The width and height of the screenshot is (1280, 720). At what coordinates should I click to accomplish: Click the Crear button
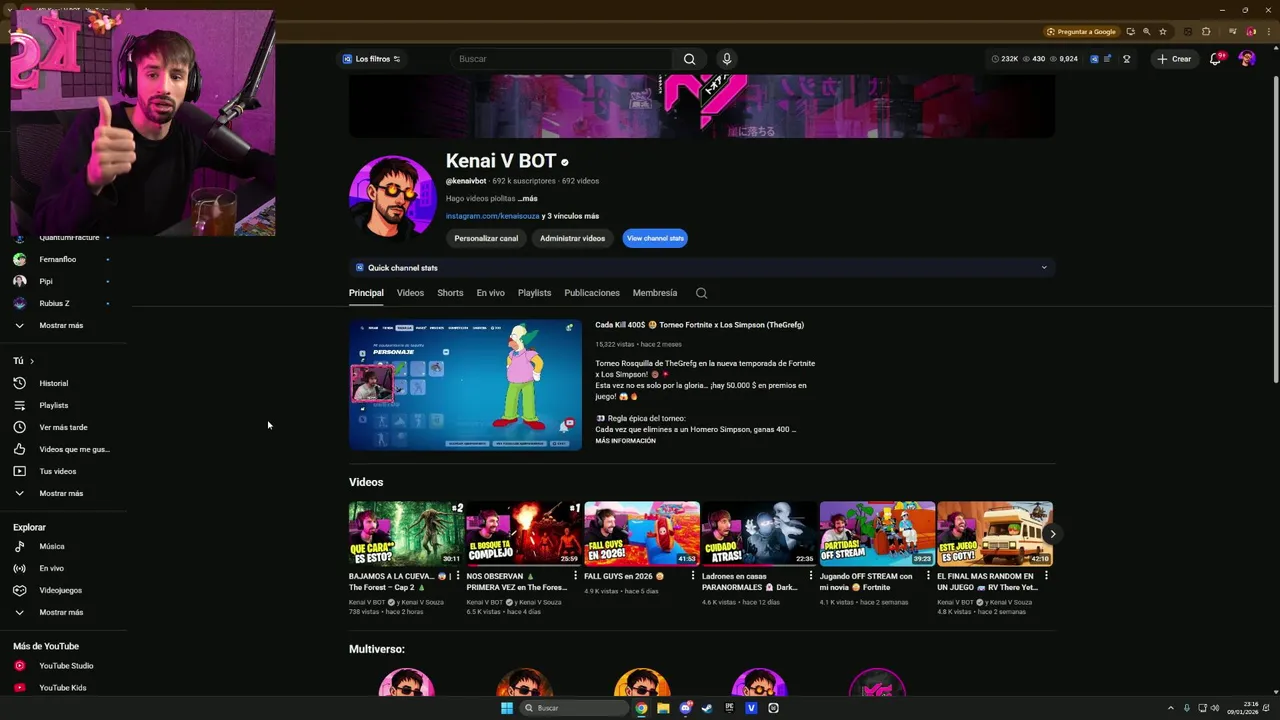1174,59
